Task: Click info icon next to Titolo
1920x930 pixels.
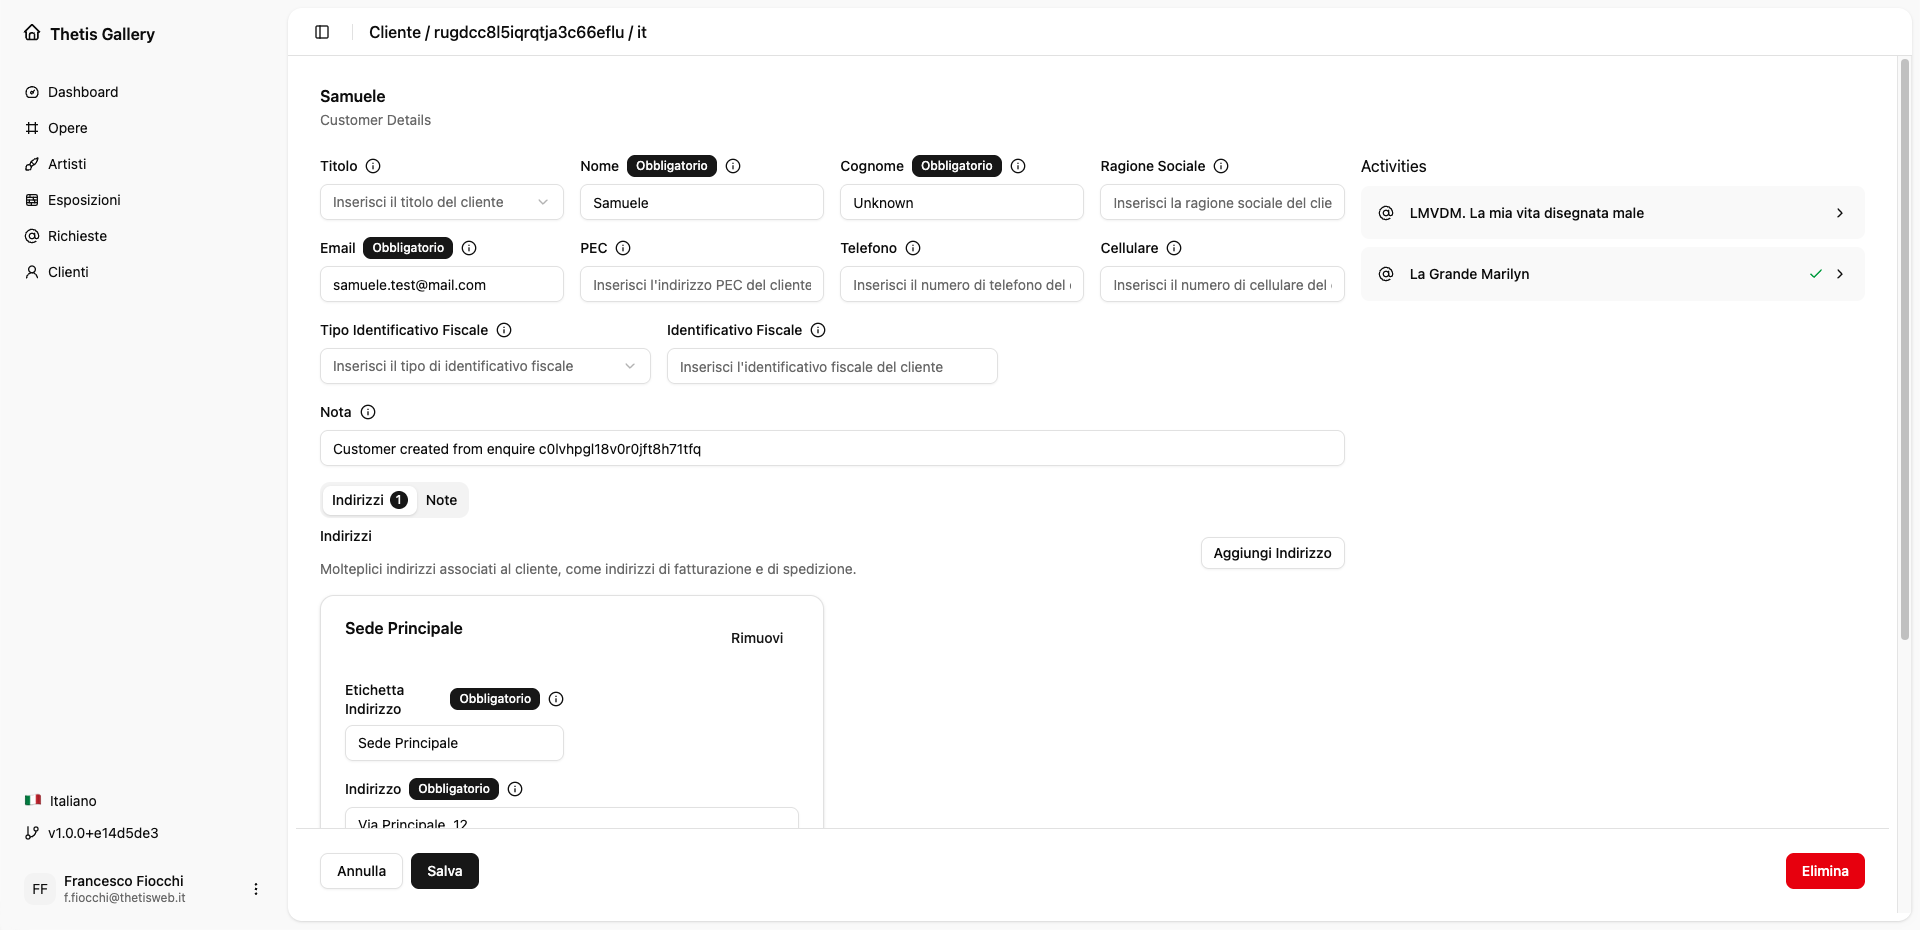Action: tap(373, 166)
